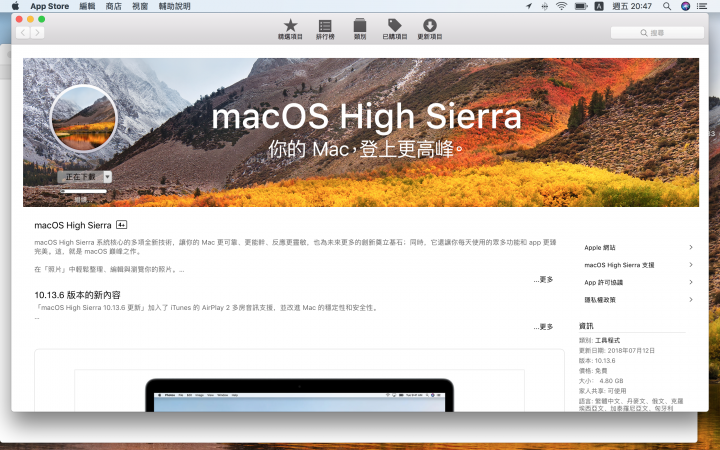Click the 正在下載 button
The height and width of the screenshot is (450, 720).
80,177
